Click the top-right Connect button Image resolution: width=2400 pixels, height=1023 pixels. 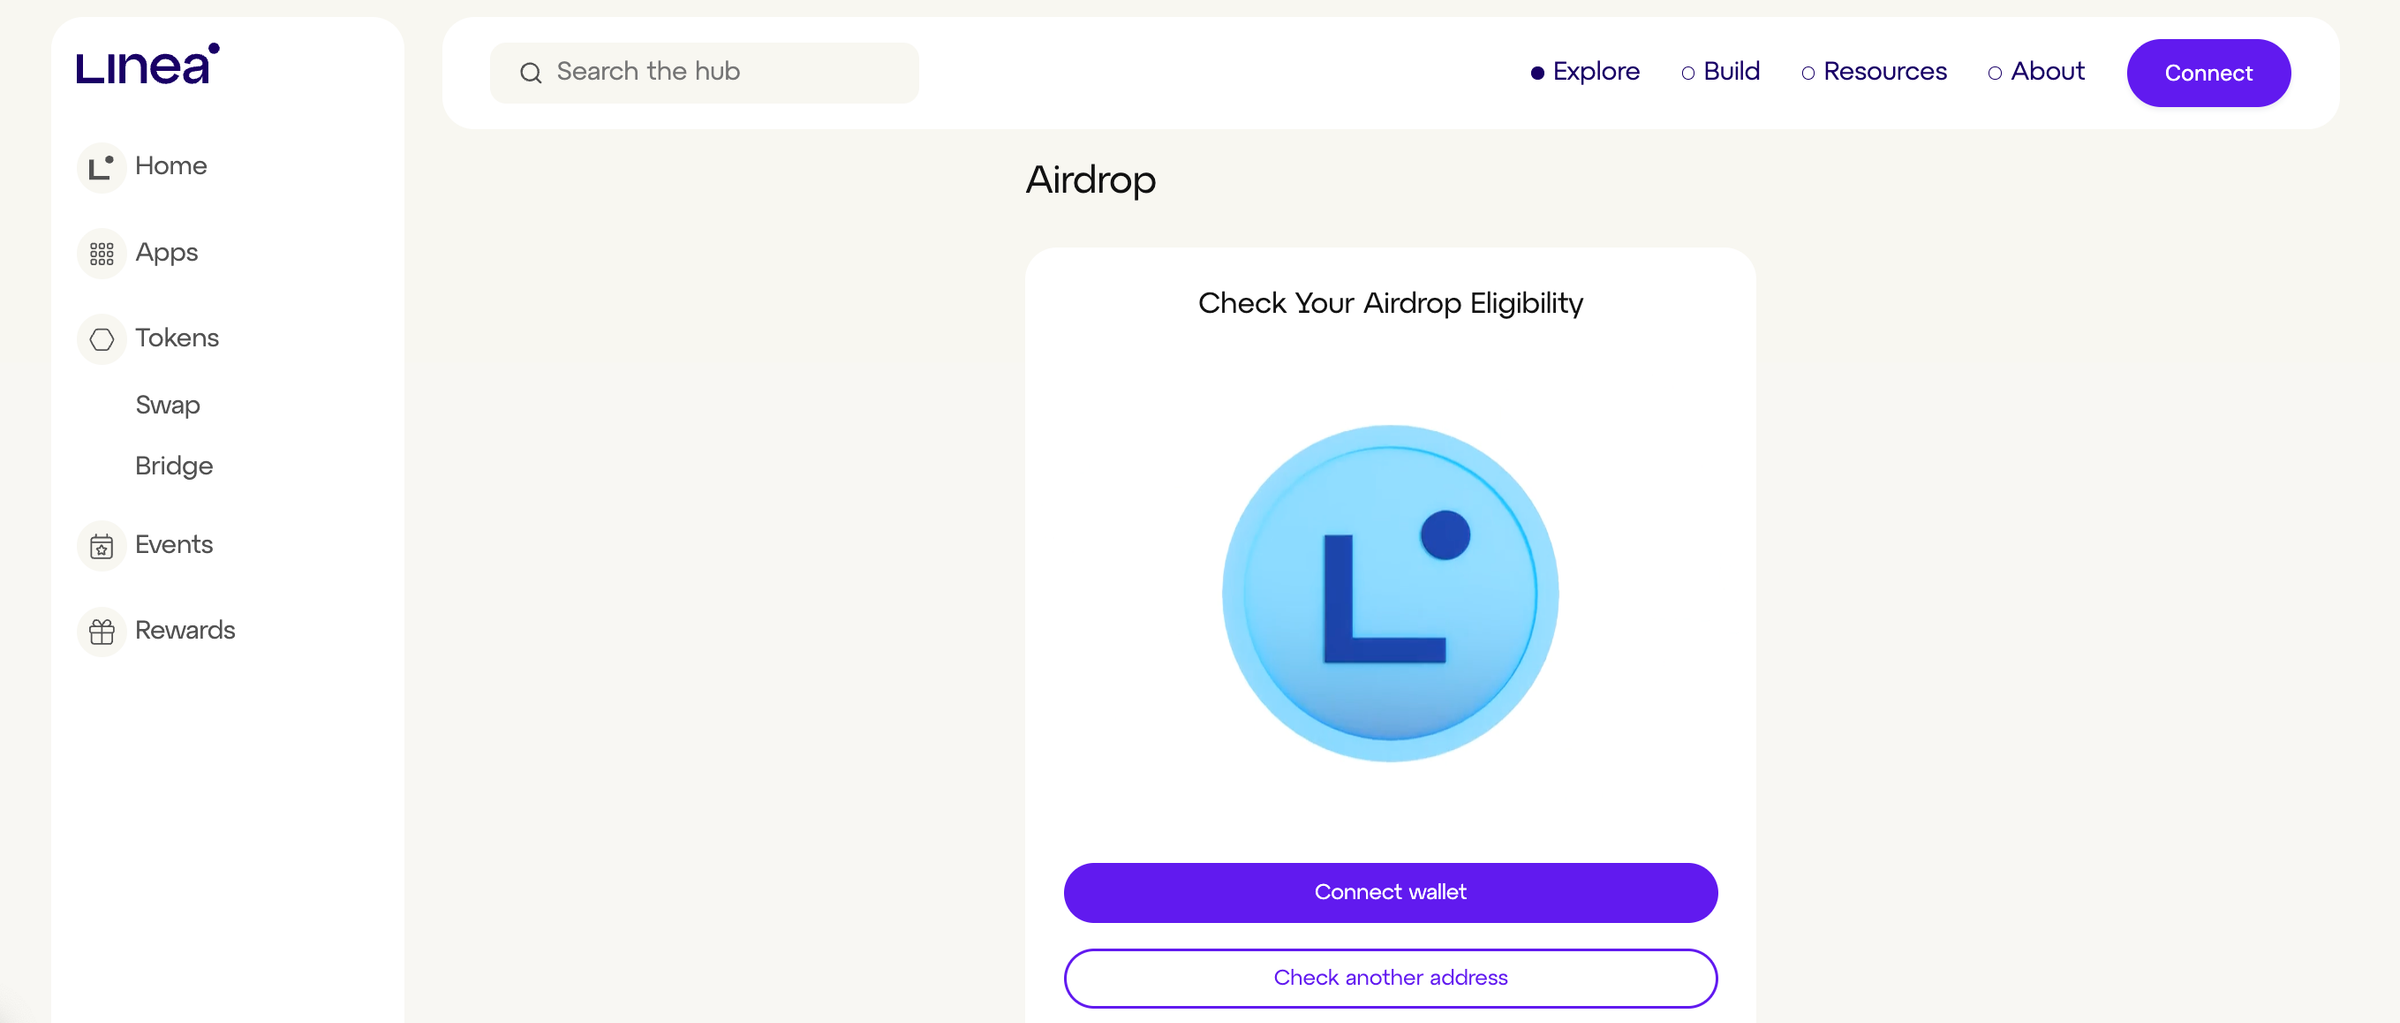point(2208,73)
